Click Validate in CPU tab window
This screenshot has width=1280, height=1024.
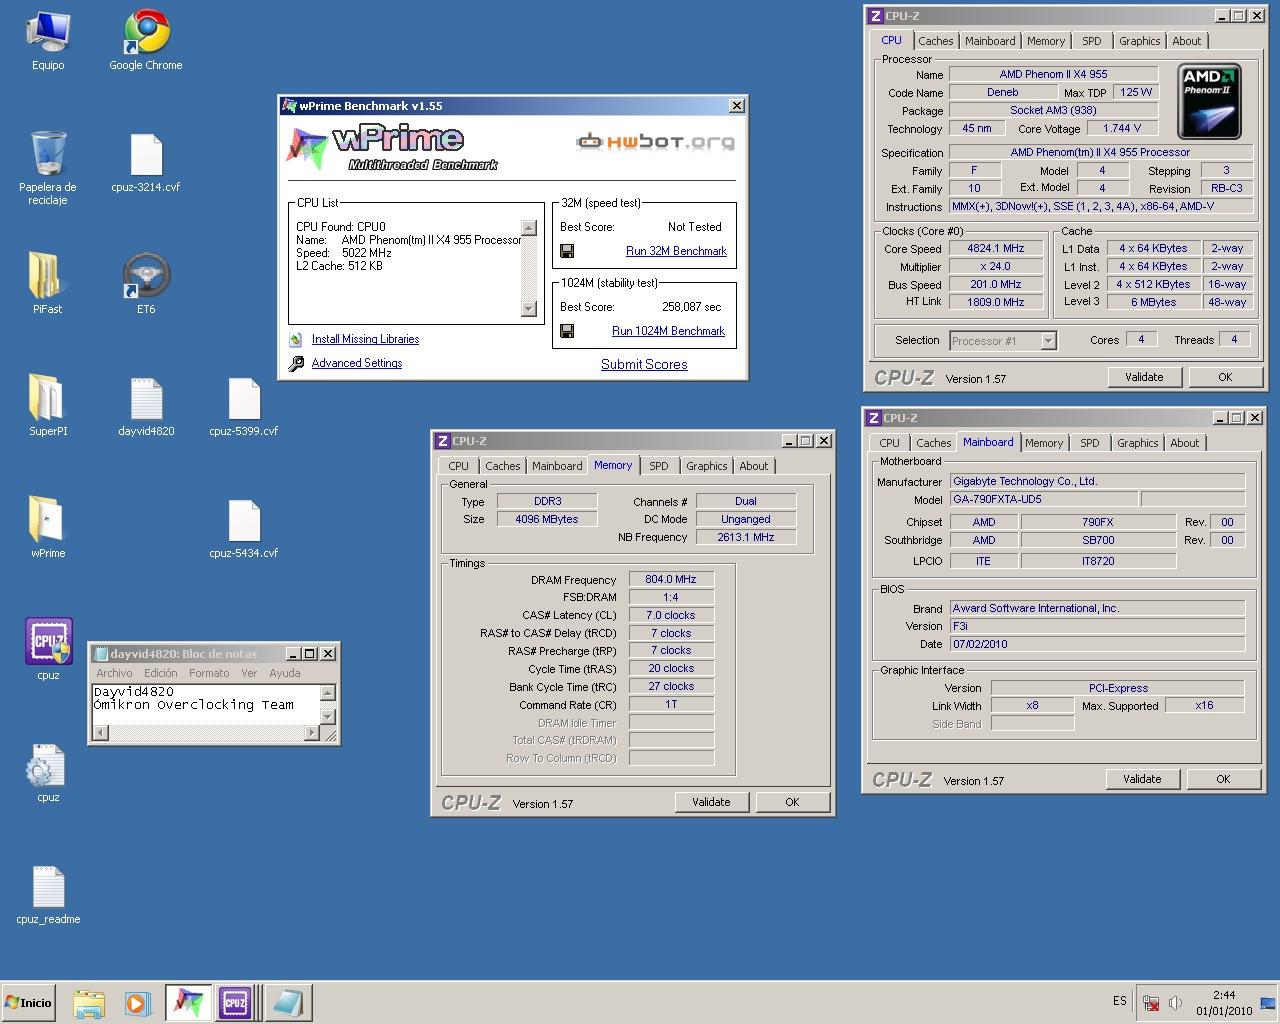1144,377
